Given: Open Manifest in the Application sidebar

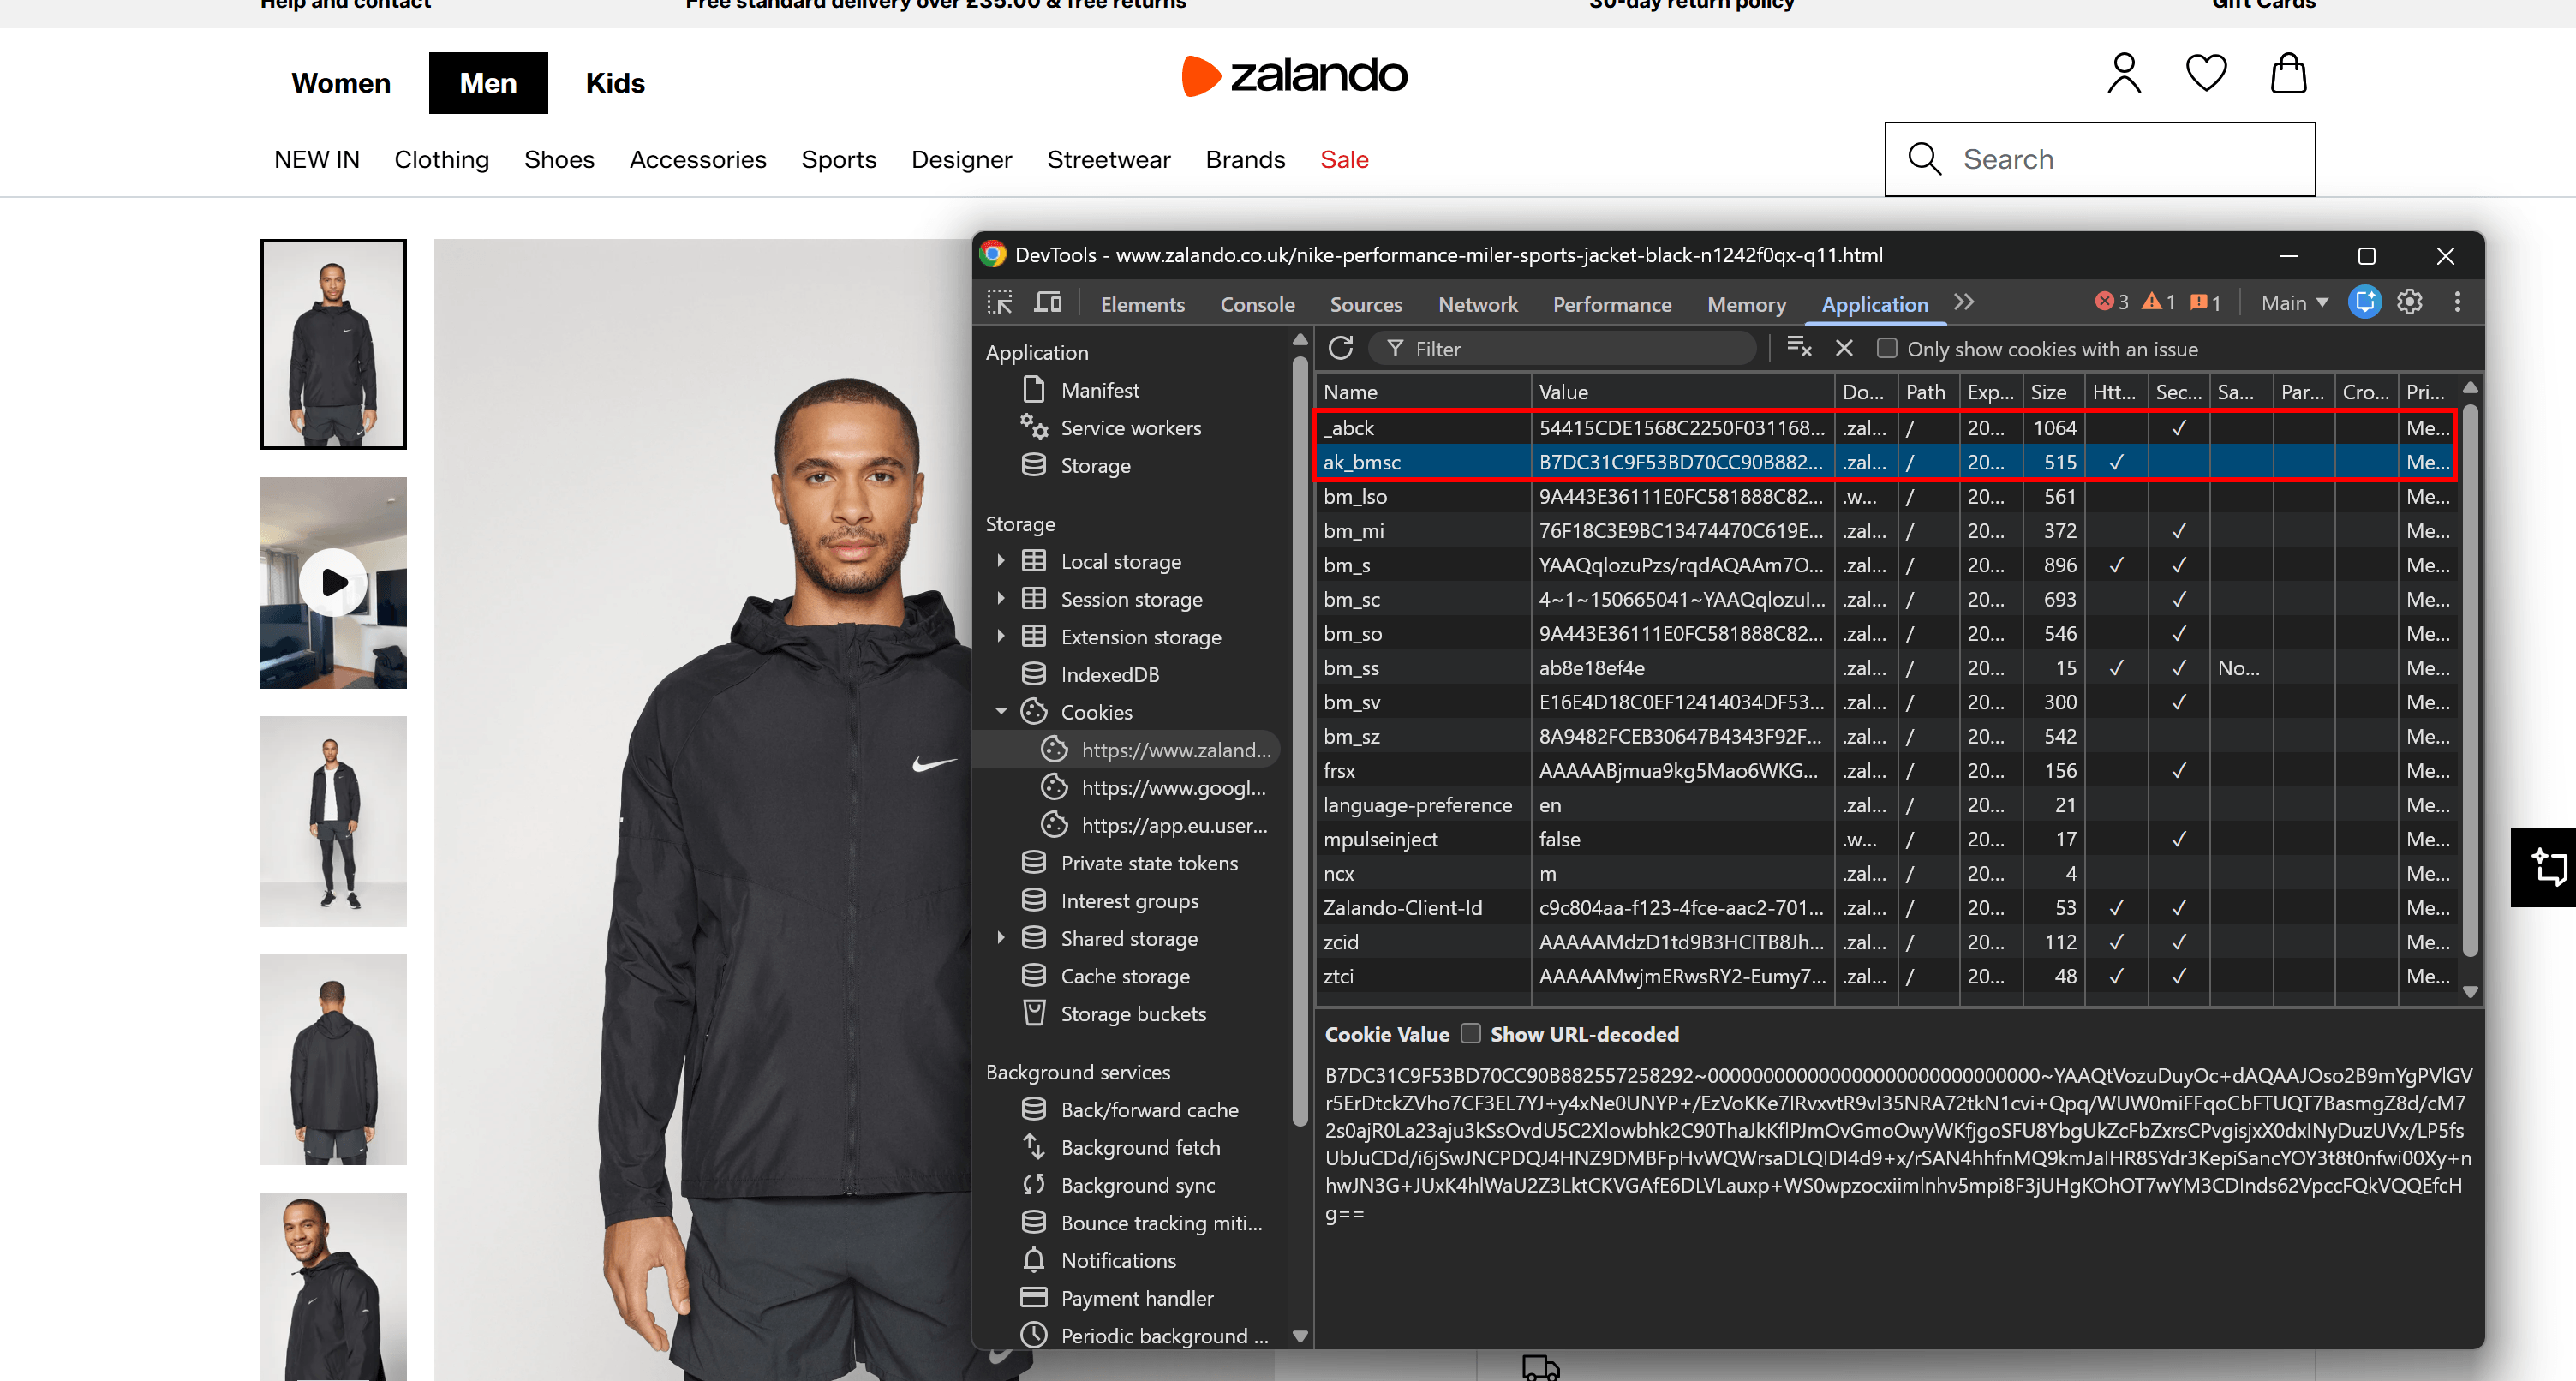Looking at the screenshot, I should pos(1099,390).
